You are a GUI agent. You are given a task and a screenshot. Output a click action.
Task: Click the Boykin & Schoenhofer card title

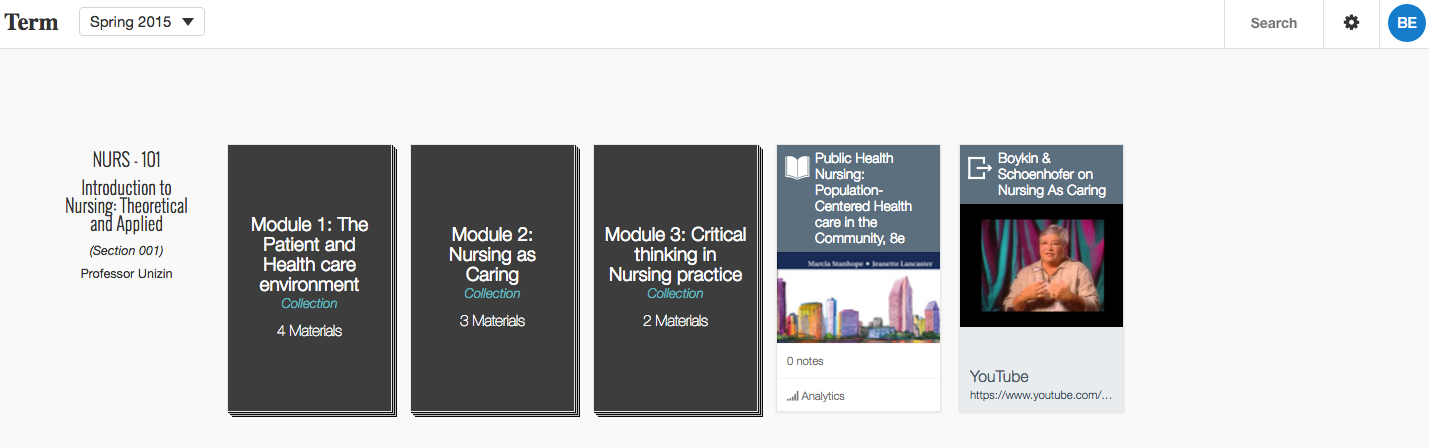[1051, 174]
